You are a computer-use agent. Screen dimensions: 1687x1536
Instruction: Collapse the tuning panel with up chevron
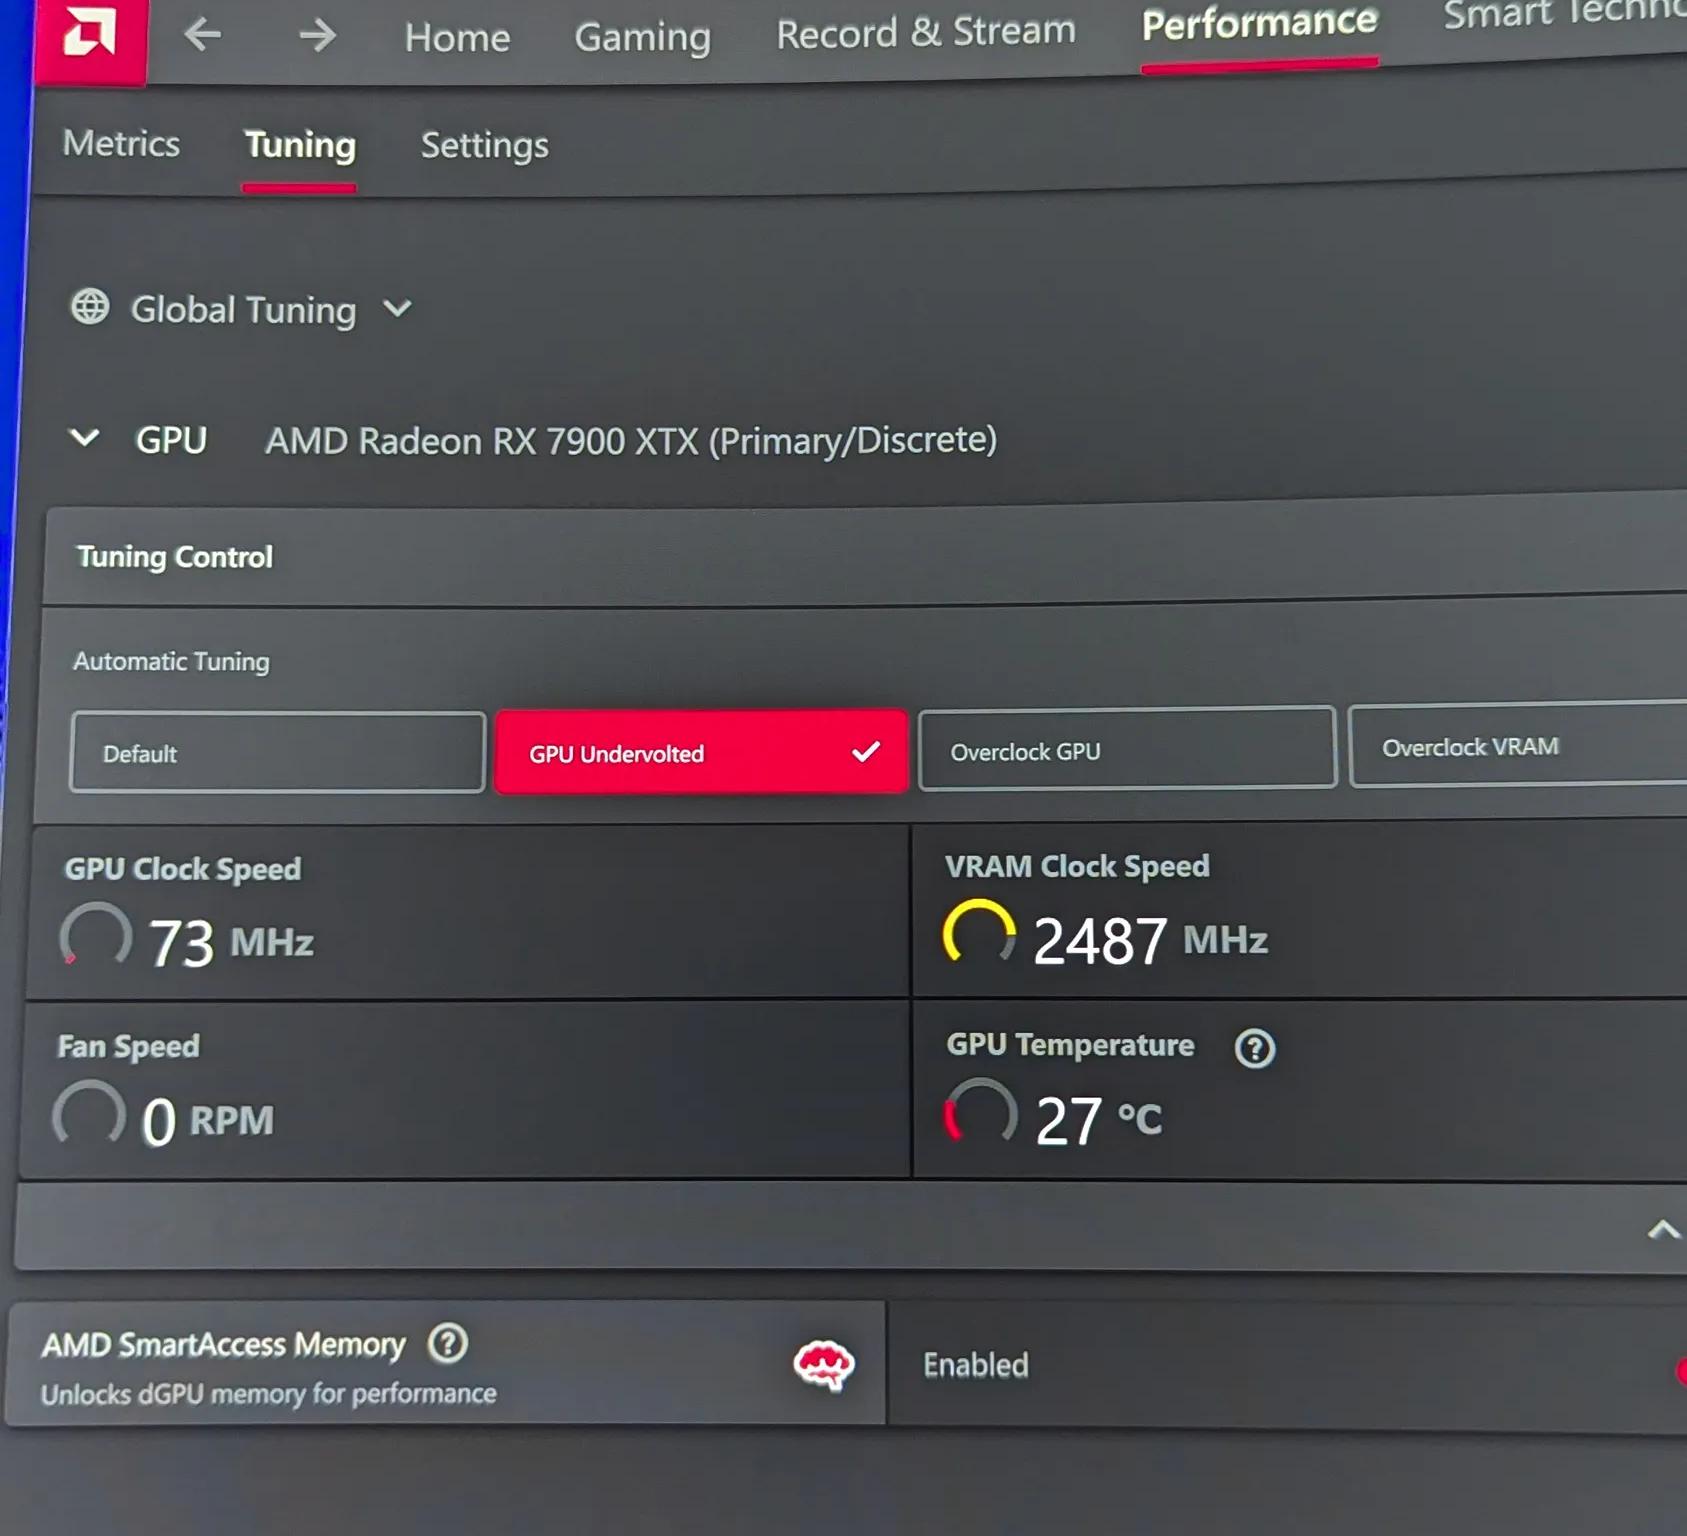1663,1229
